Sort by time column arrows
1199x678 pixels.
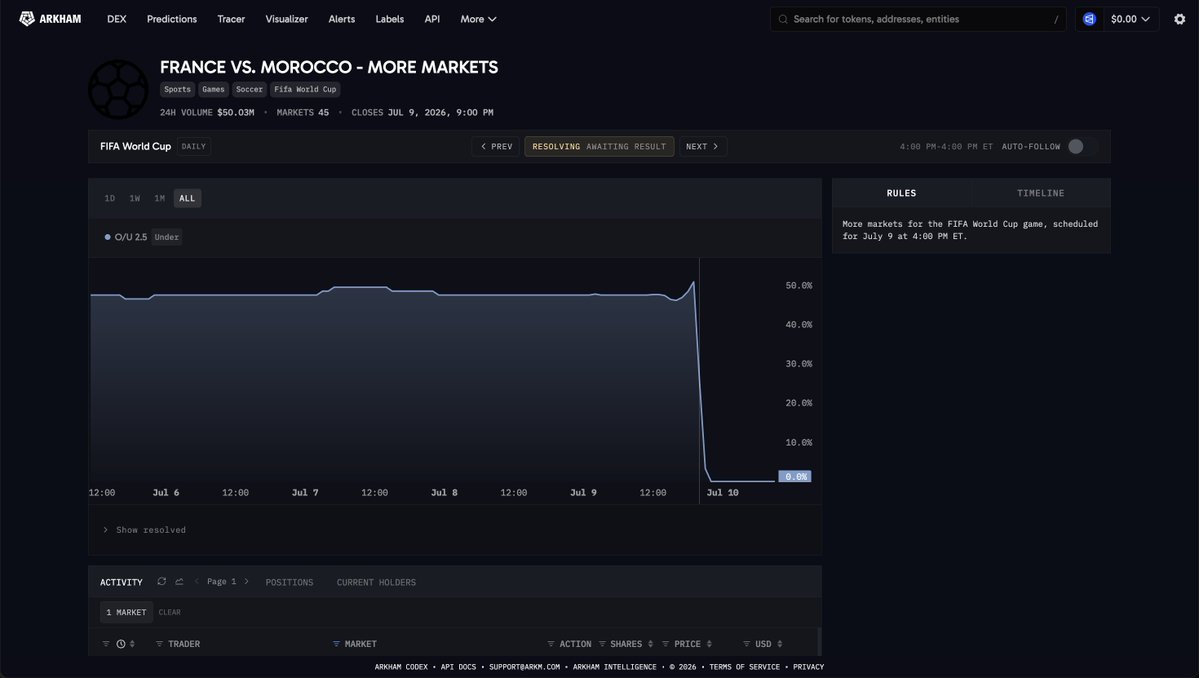pos(132,644)
